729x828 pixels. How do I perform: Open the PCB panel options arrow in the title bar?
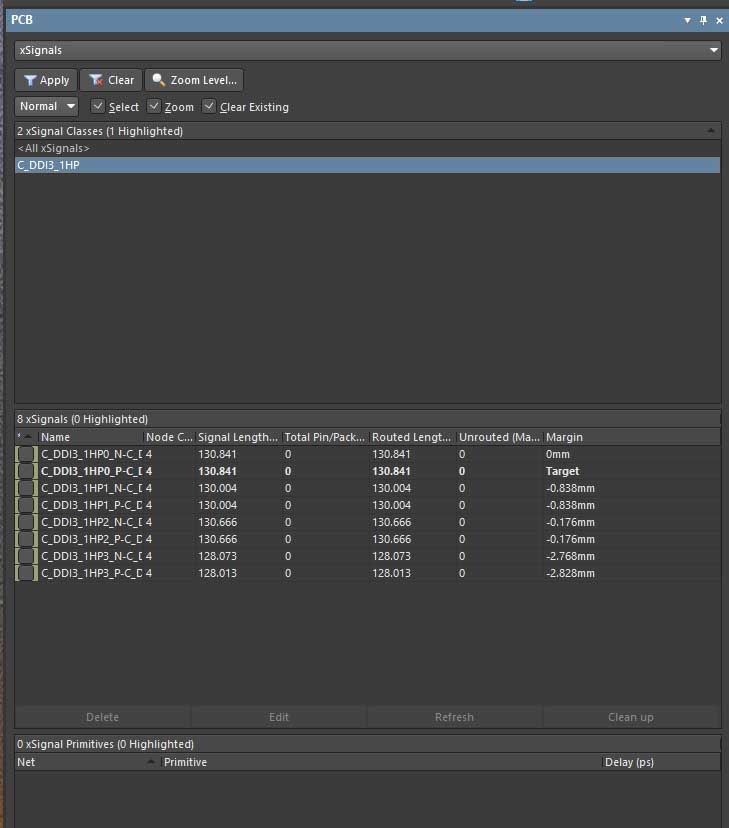[x=687, y=20]
